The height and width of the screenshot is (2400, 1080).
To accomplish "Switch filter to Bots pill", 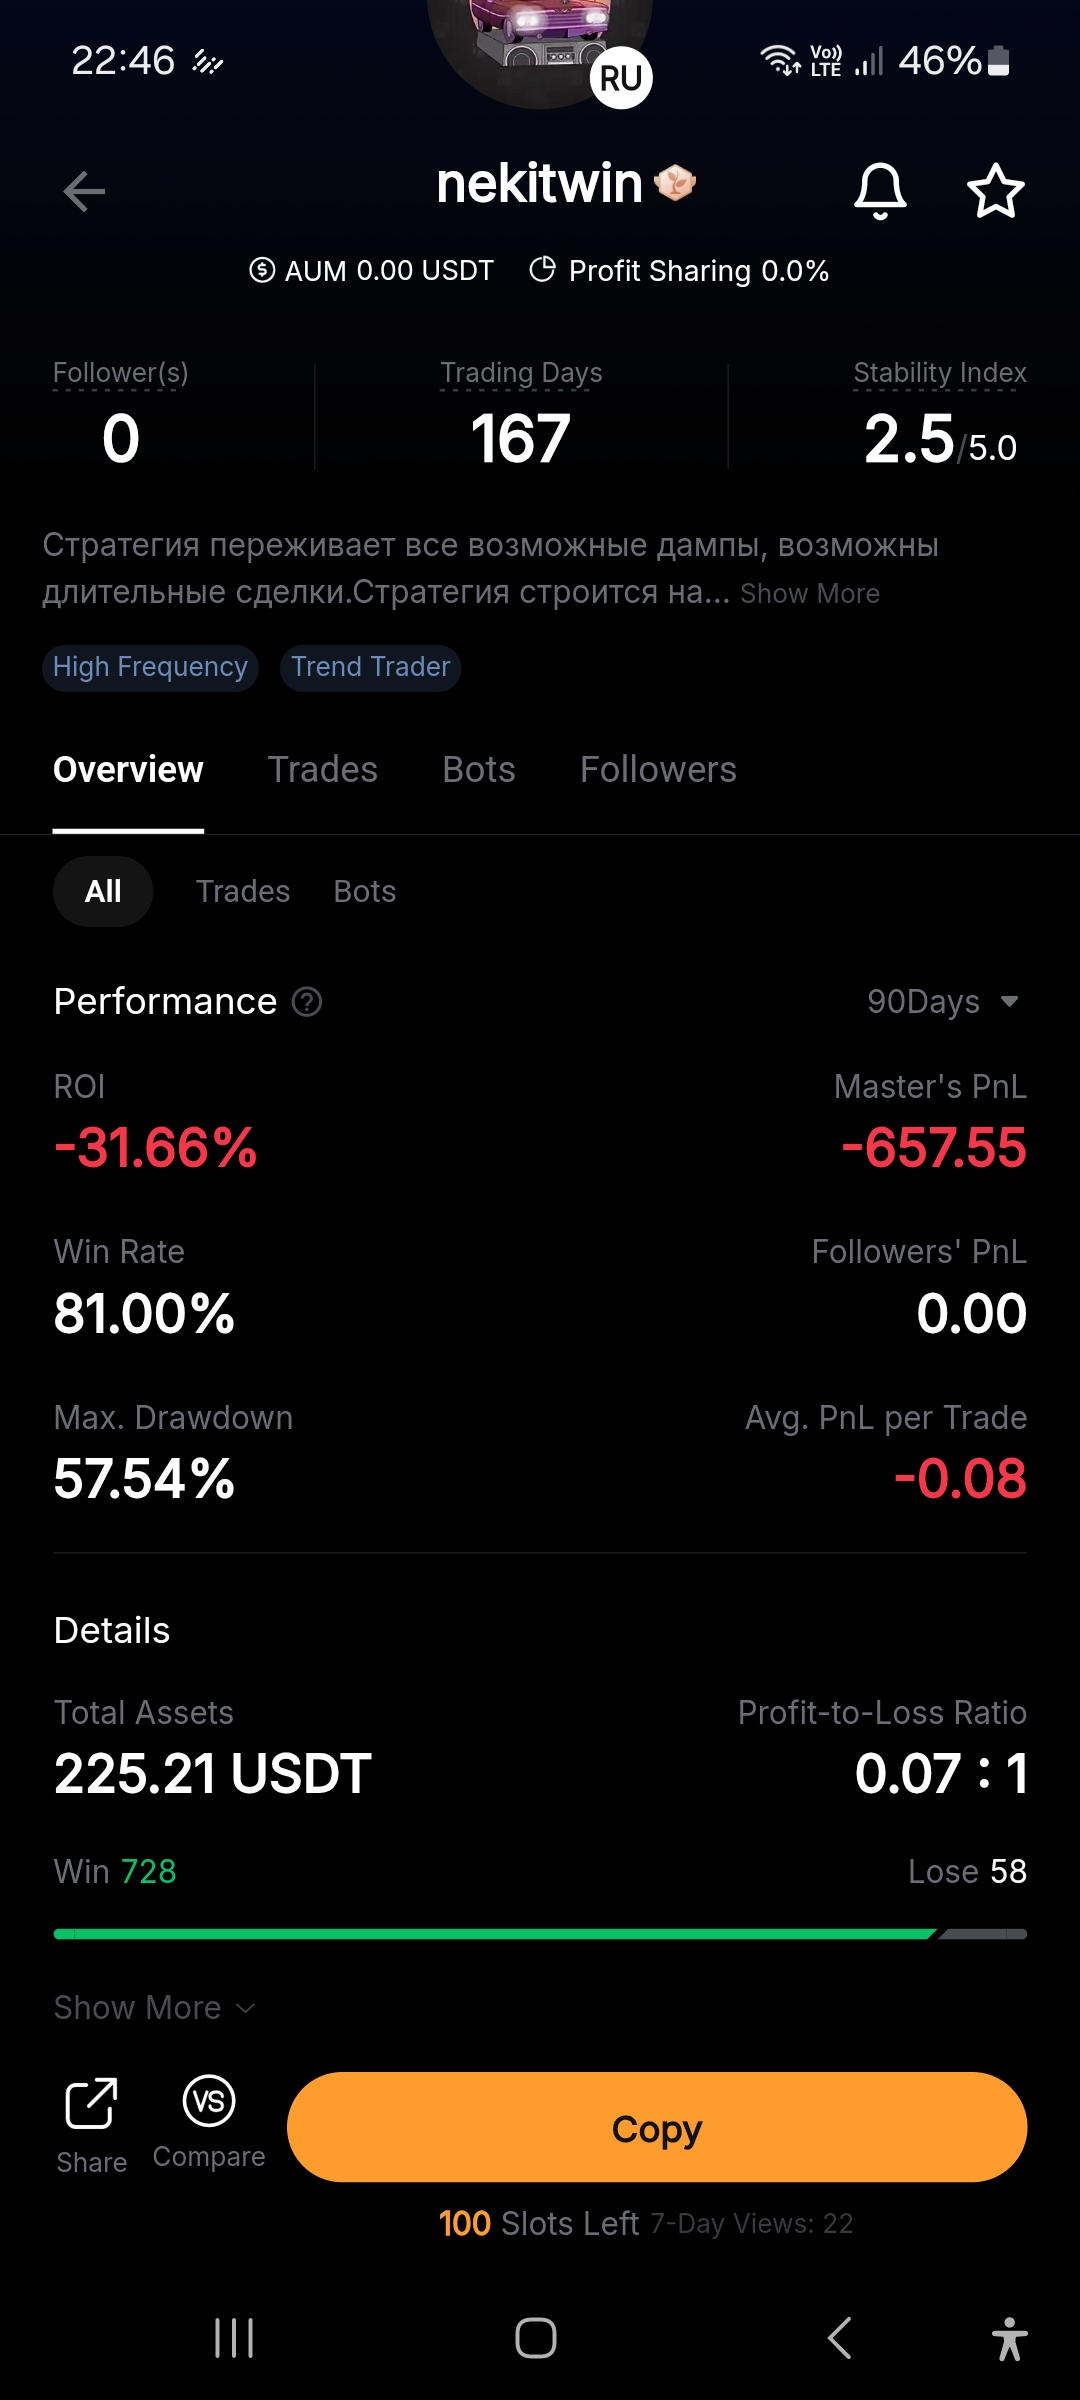I will point(365,891).
